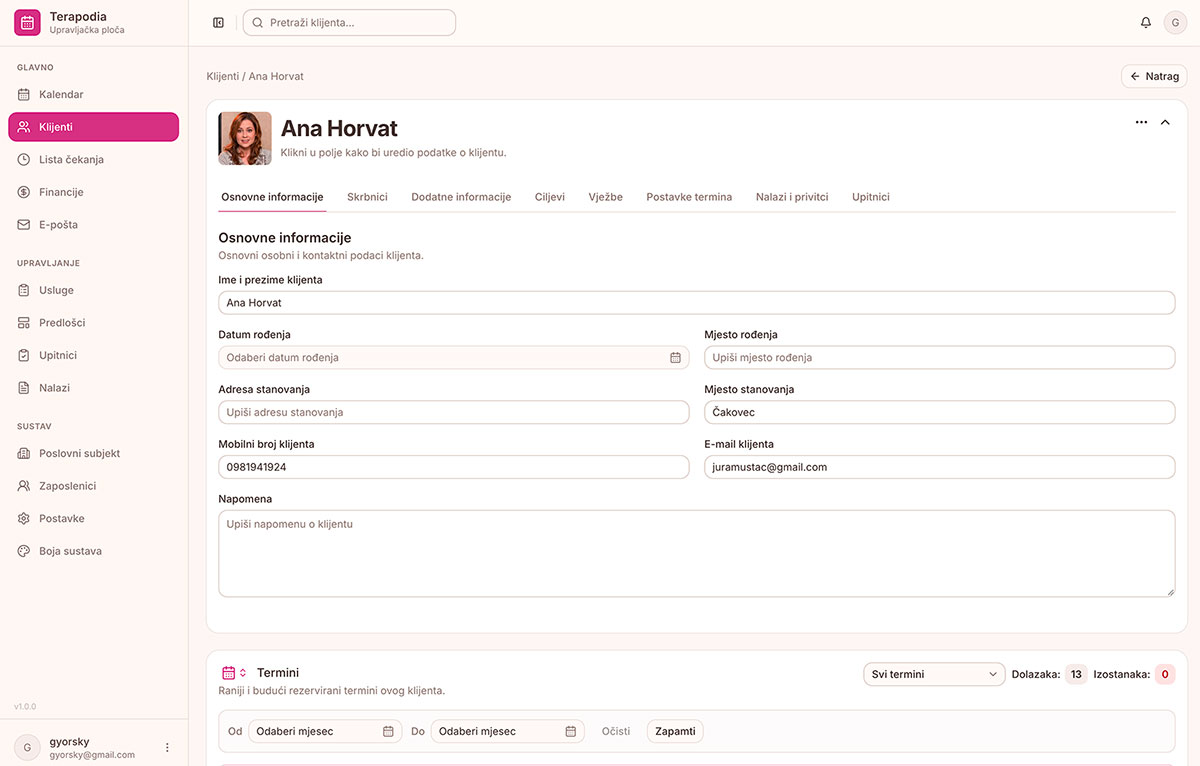Click the Nalazi document icon in sidebar
1200x766 pixels.
point(24,388)
